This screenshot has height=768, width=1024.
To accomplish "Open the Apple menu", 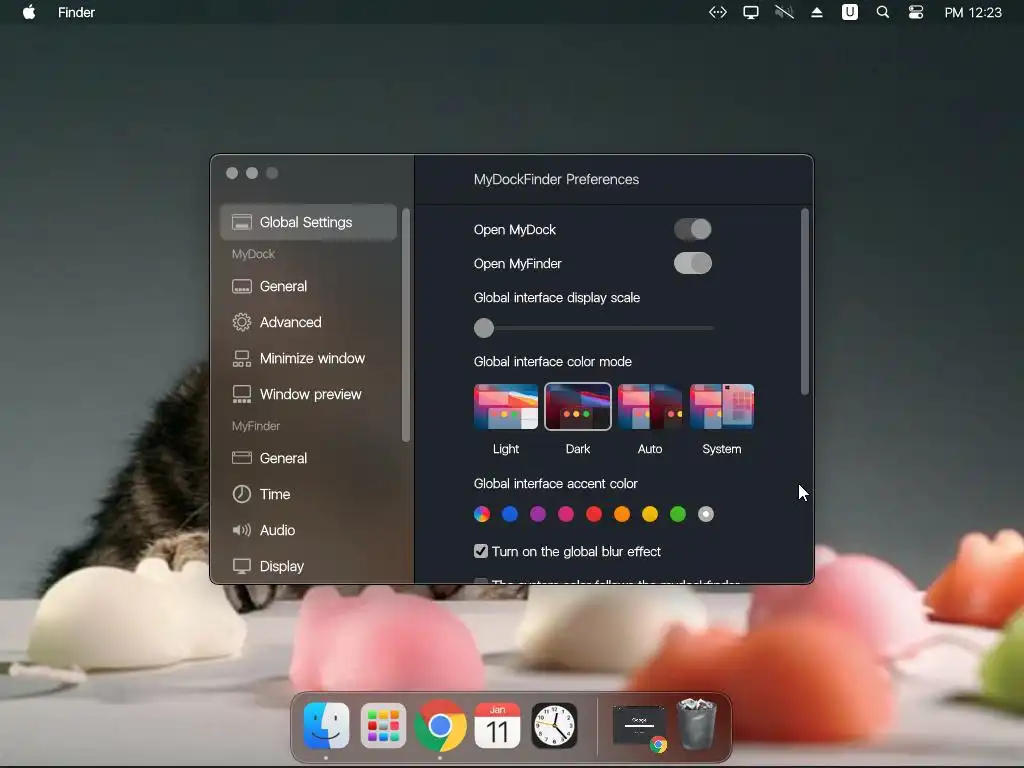I will (29, 12).
